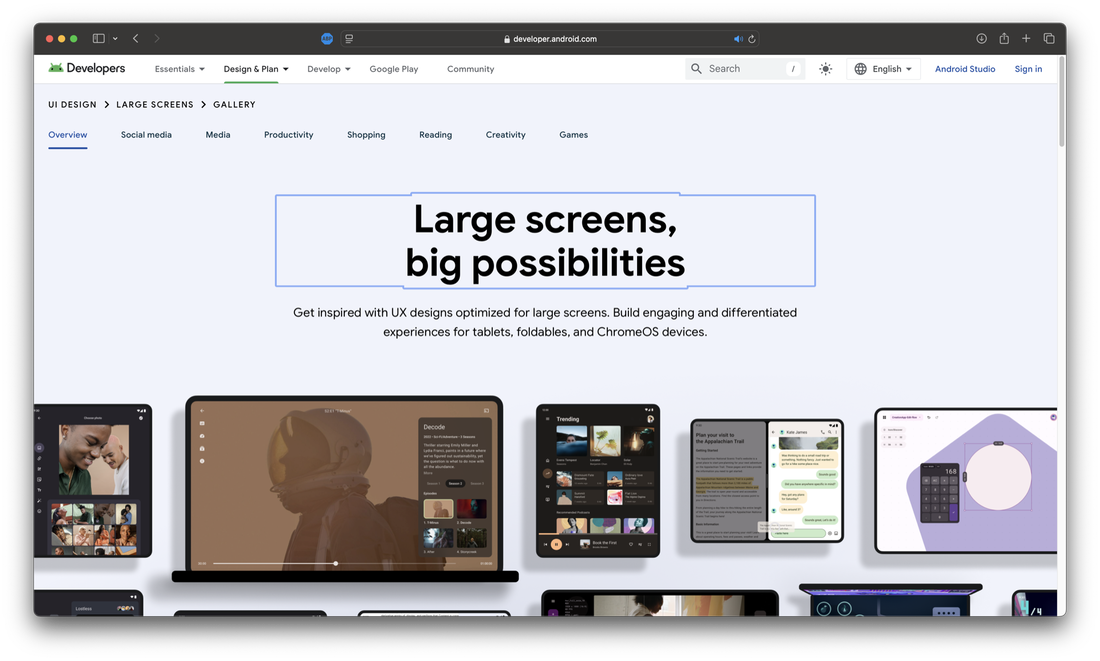The image size is (1100, 661).
Task: Open the calculator drawing tablet thumbnail
Action: 965,481
